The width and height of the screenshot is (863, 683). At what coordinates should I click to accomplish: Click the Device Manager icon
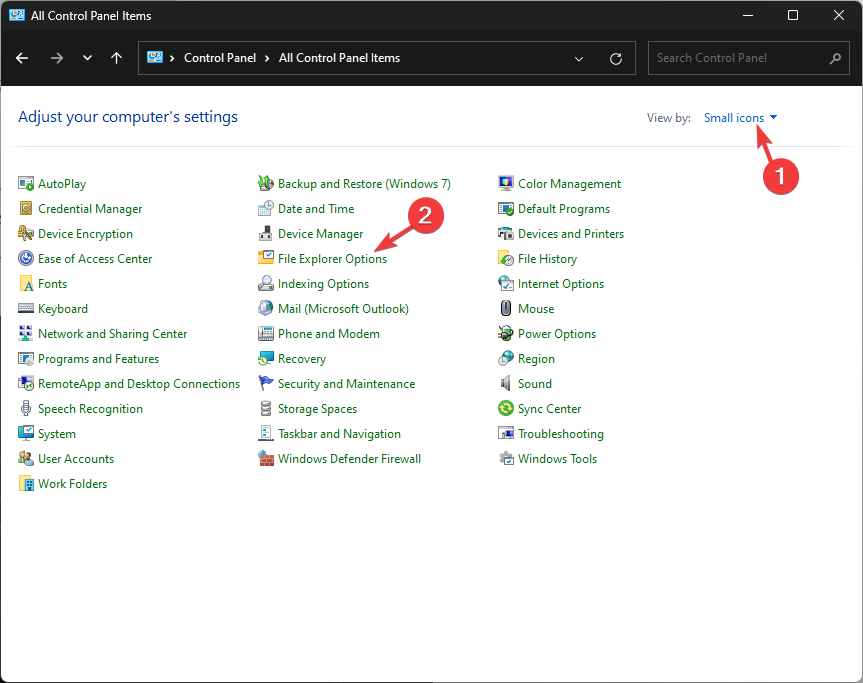pos(266,234)
